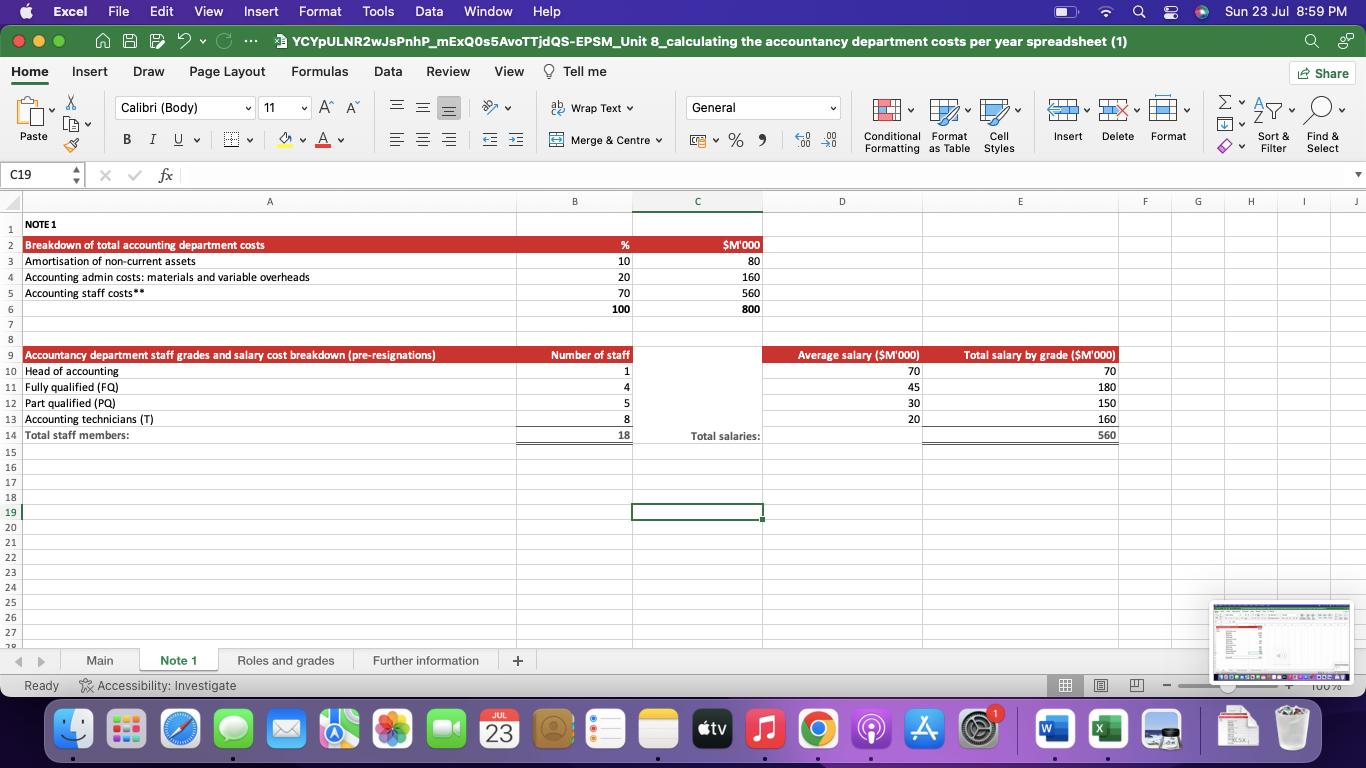
Task: Click the Save icon in title bar
Action: point(130,41)
